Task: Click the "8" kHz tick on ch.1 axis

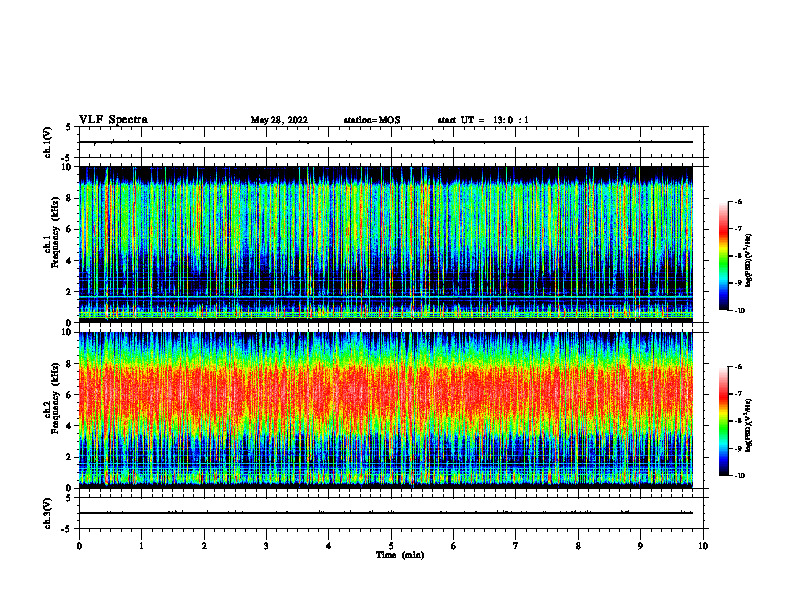Action: 69,198
